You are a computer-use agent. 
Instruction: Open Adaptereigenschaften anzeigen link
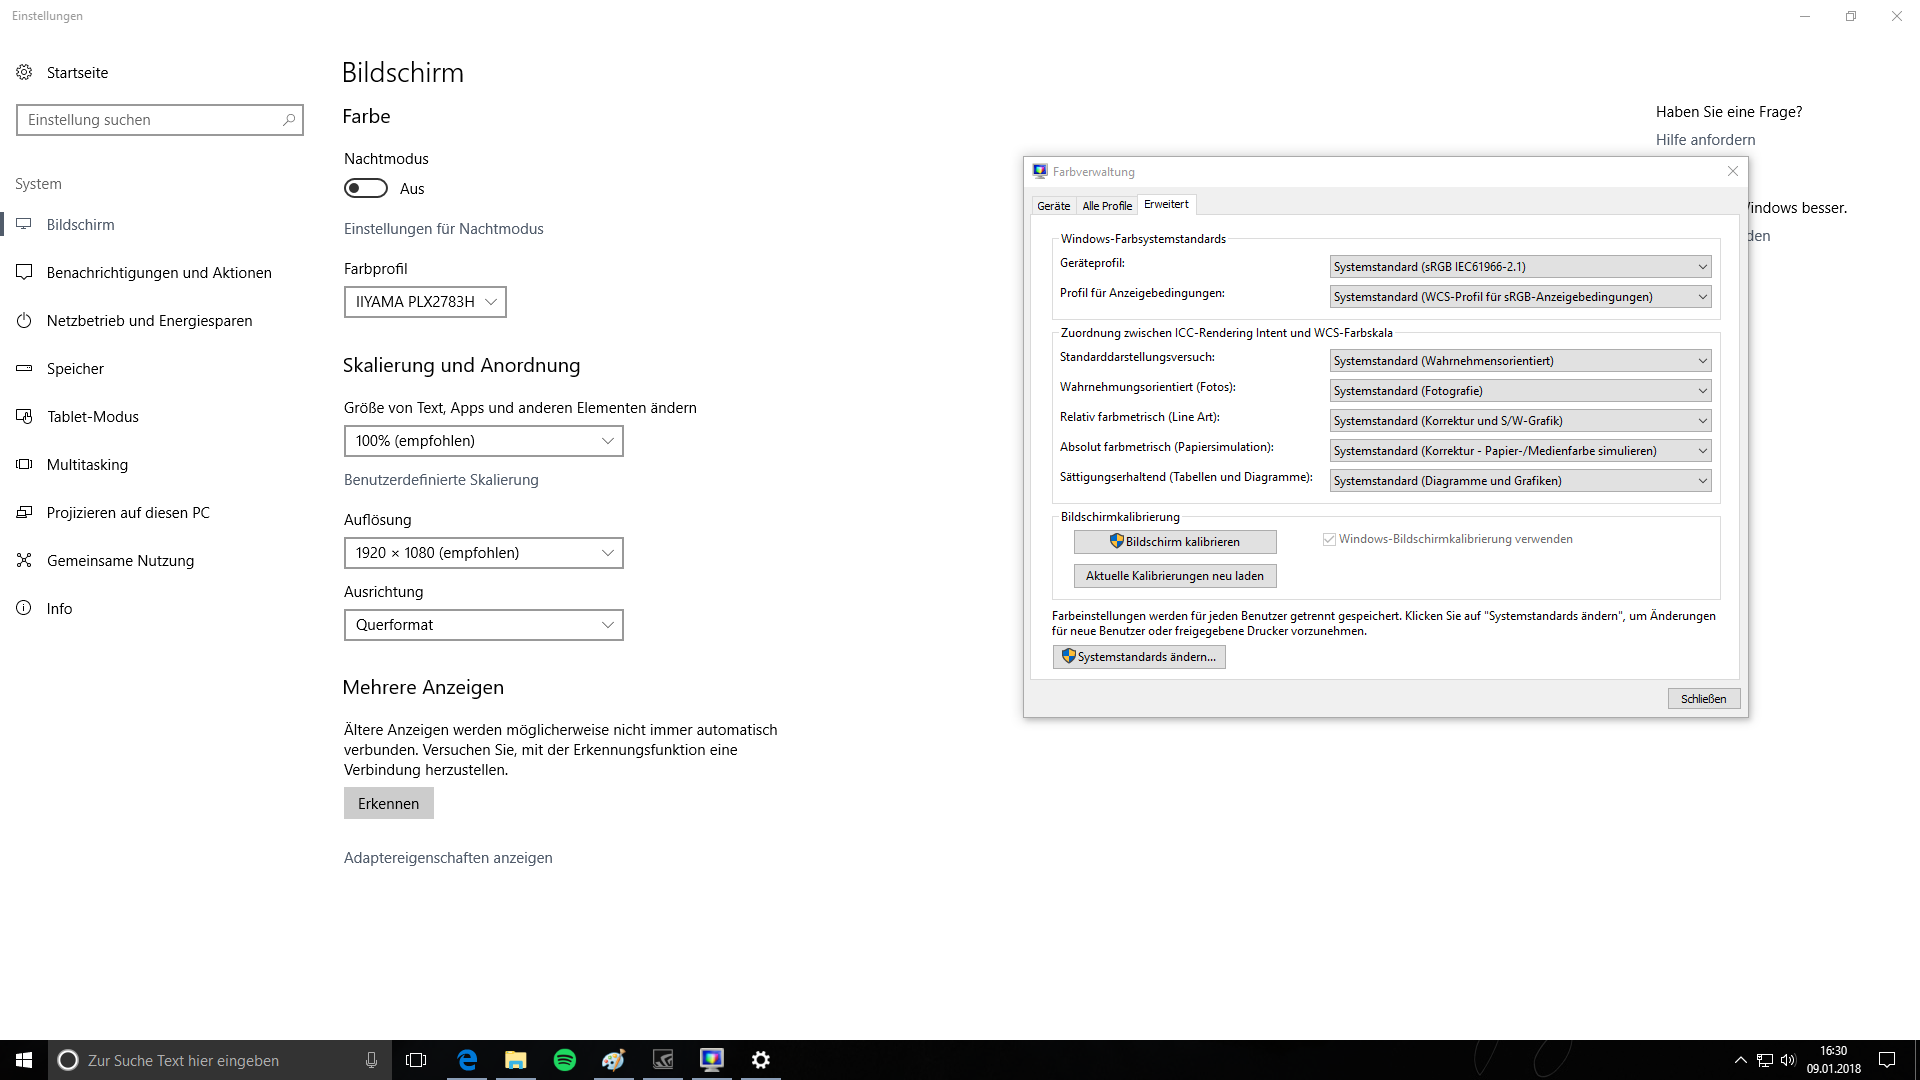click(448, 858)
